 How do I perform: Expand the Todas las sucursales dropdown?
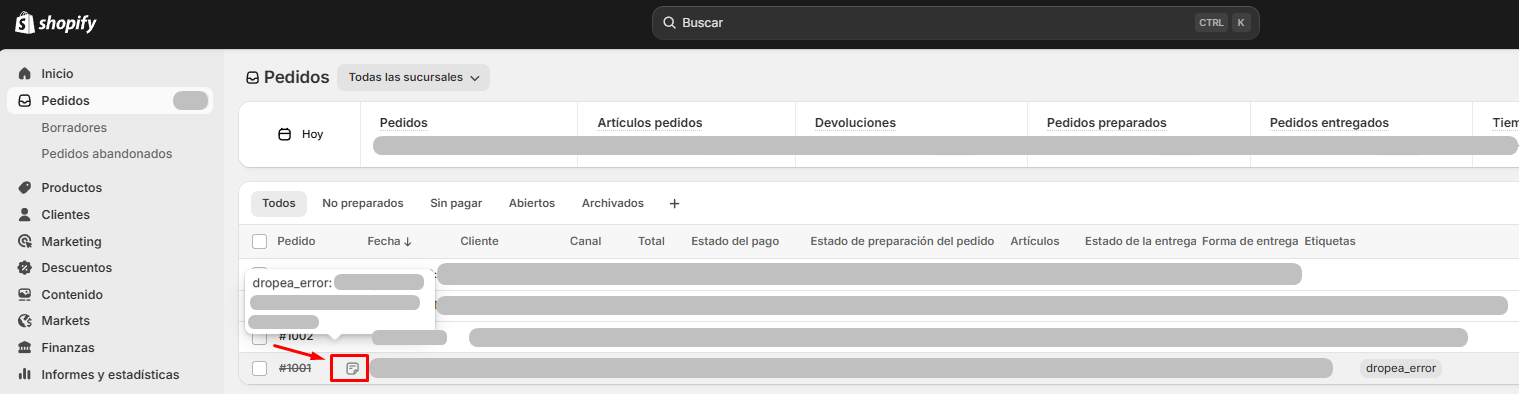tap(413, 77)
